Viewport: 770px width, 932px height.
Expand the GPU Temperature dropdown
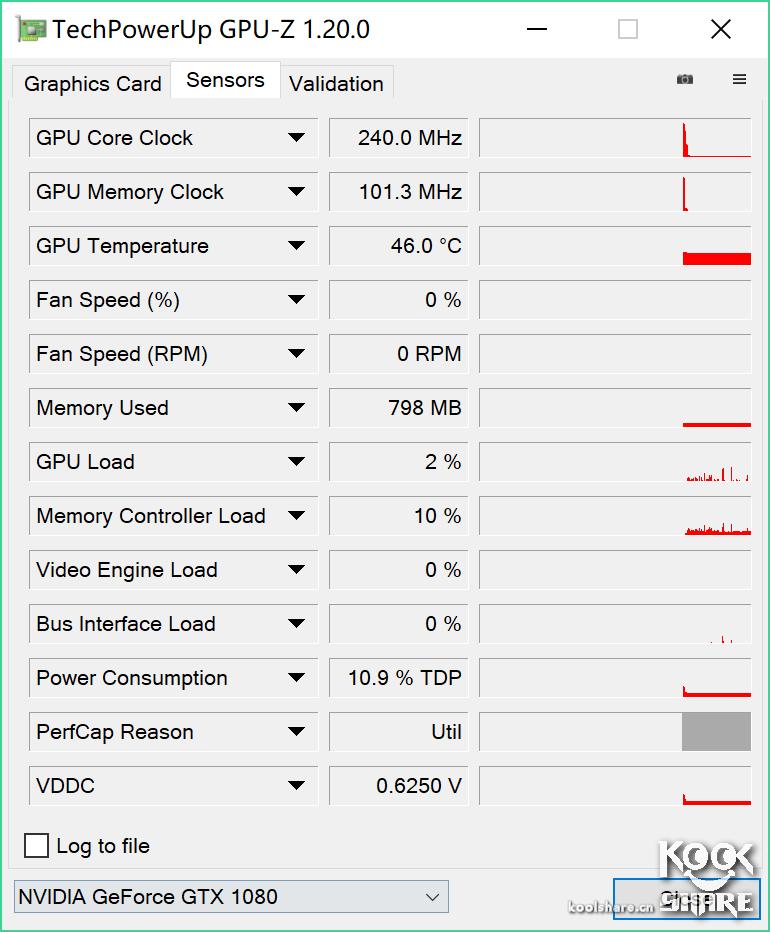coord(298,245)
